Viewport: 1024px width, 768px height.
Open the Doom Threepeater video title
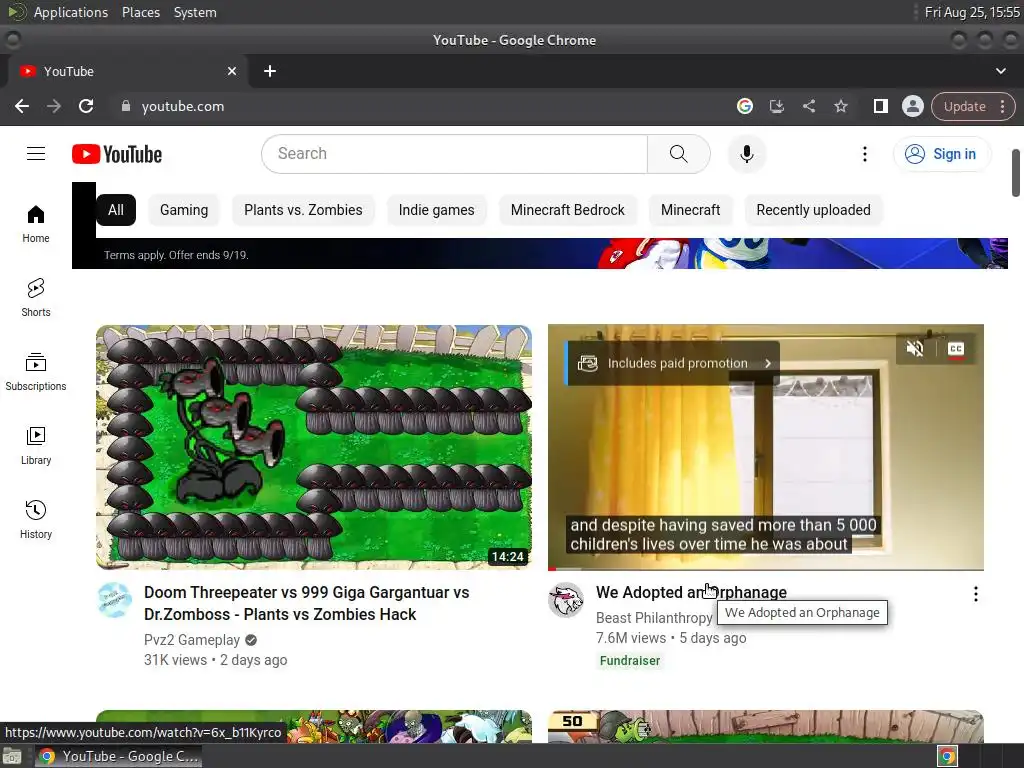pyautogui.click(x=306, y=603)
